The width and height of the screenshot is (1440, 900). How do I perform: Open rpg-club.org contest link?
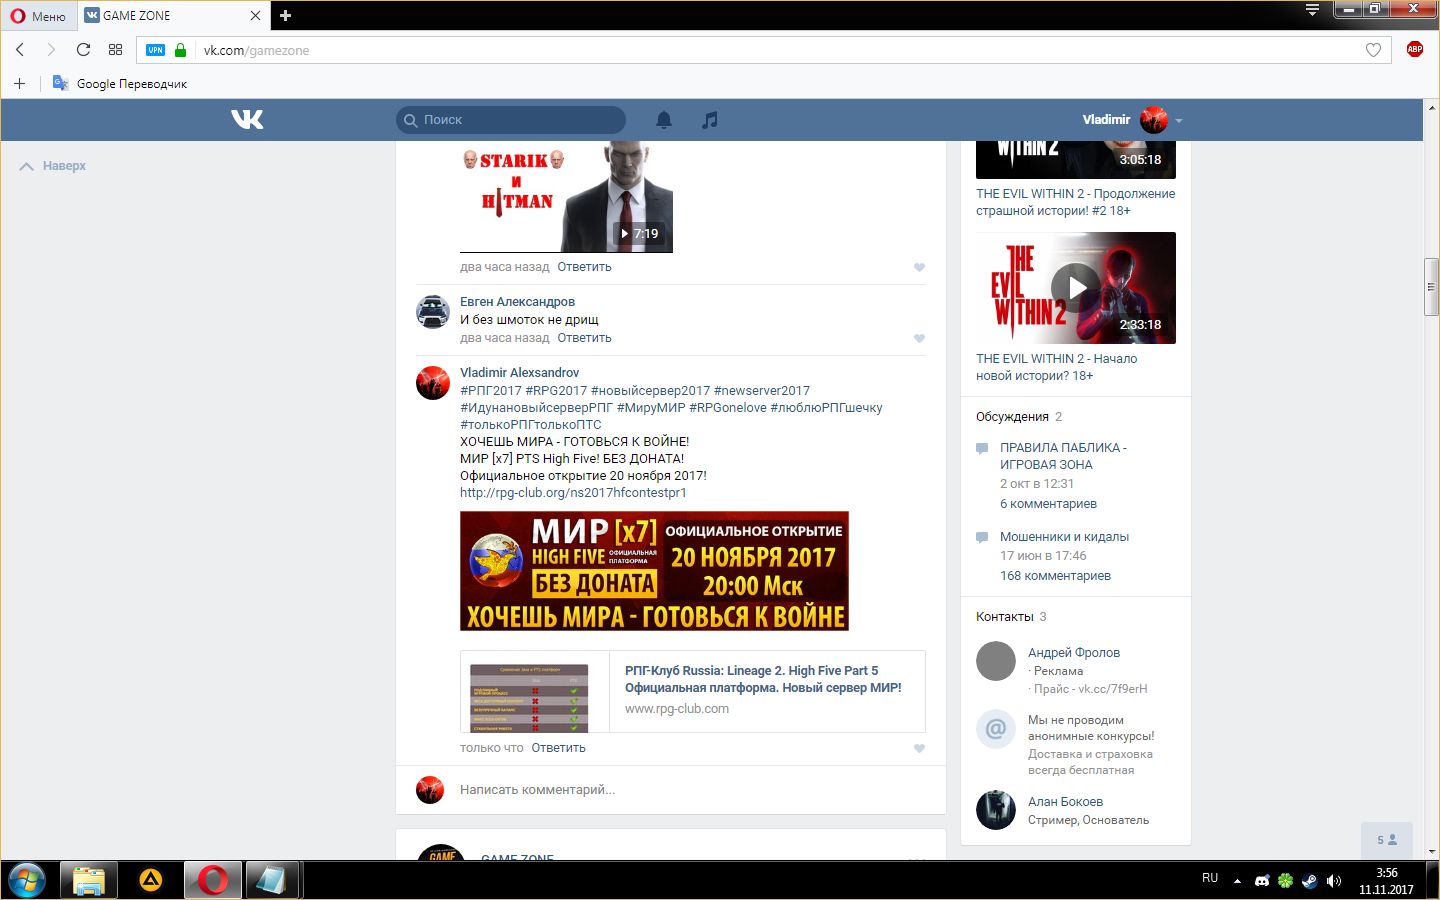click(x=573, y=493)
